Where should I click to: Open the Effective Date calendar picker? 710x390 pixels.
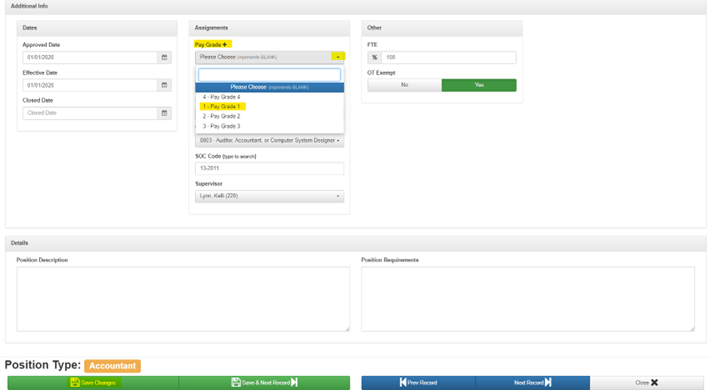164,85
